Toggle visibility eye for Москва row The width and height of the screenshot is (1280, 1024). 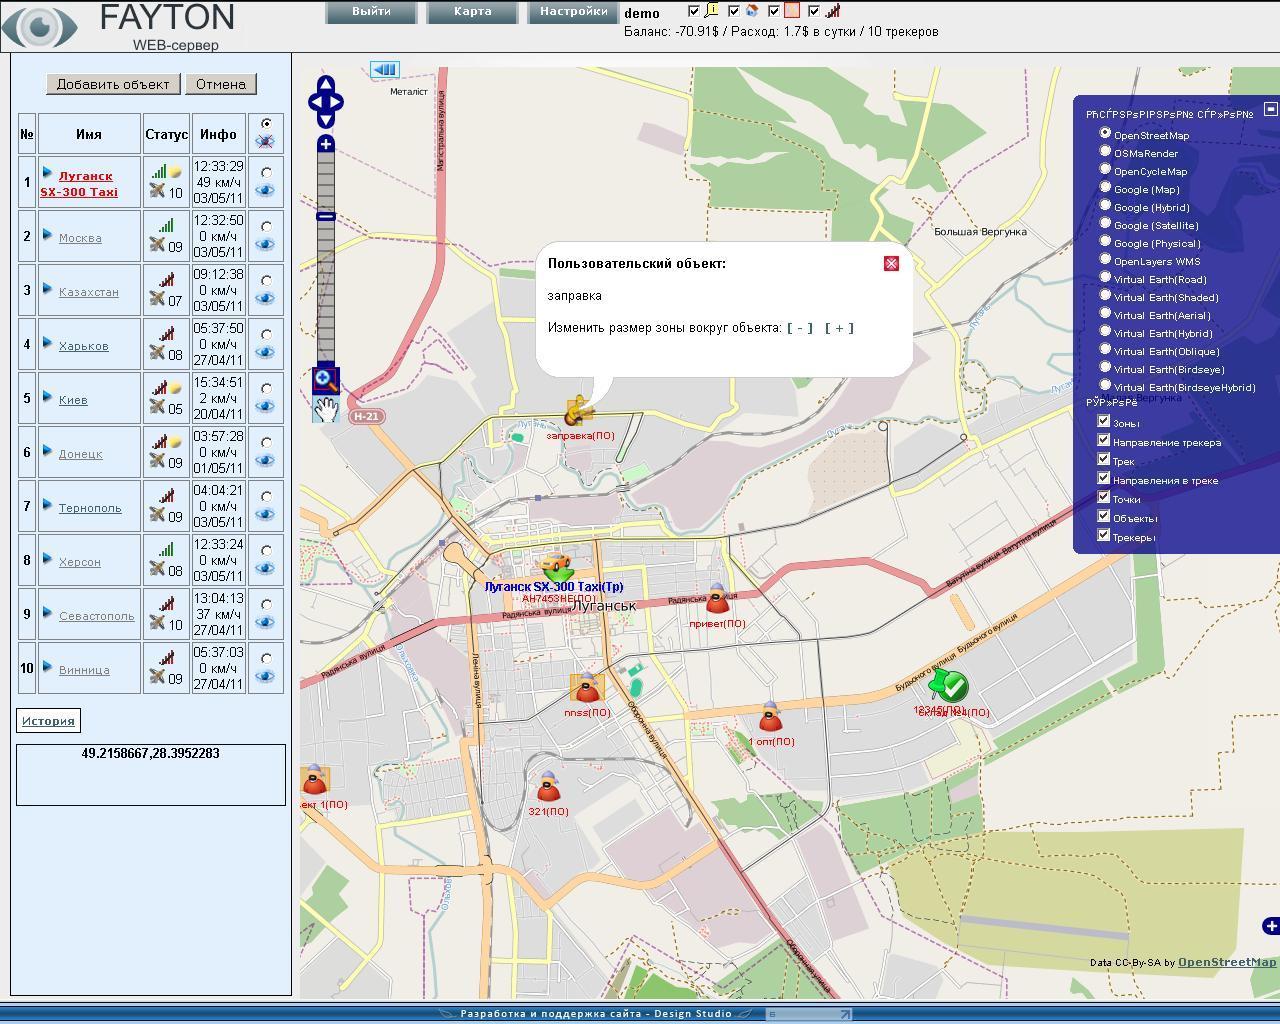point(265,245)
